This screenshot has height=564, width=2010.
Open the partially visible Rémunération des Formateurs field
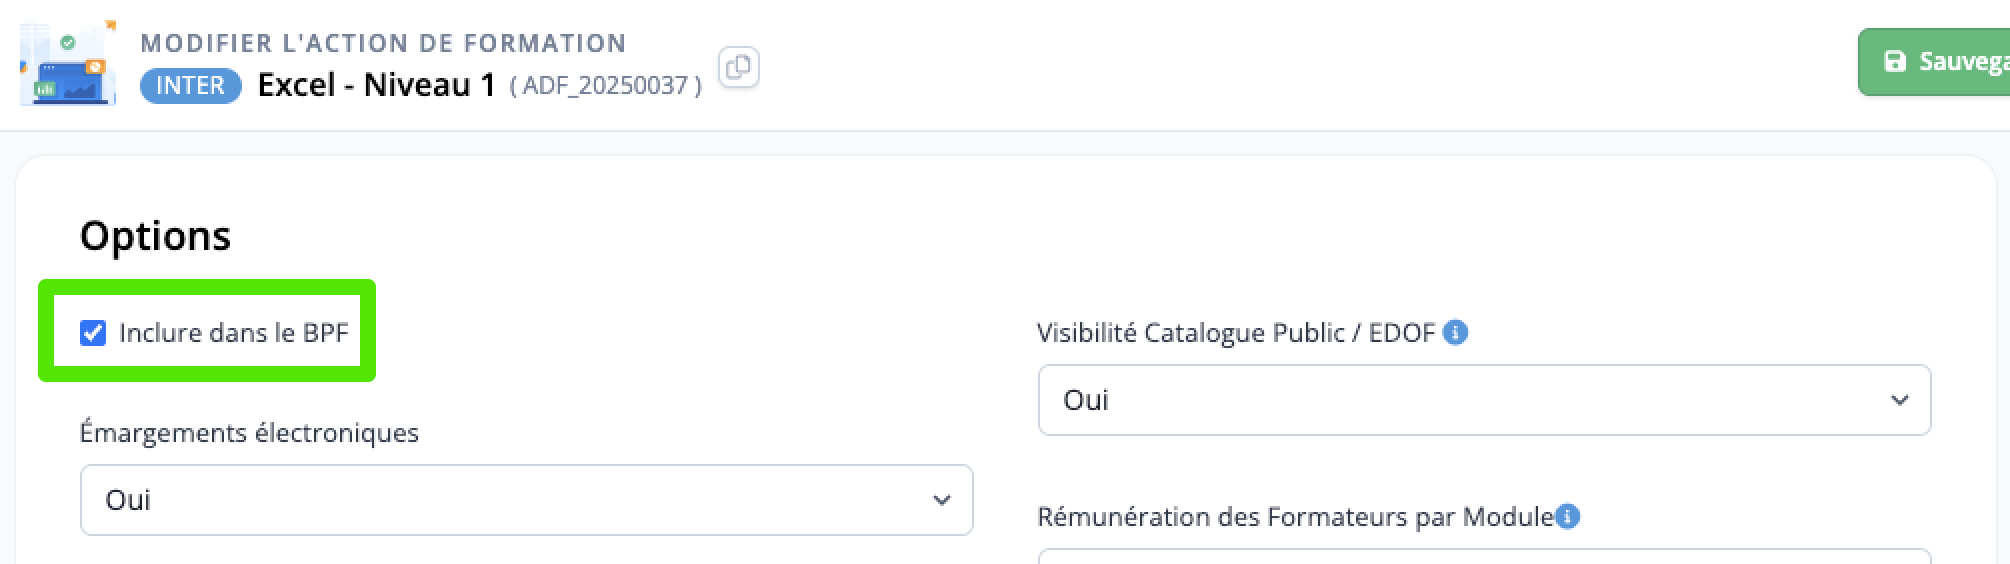click(x=1484, y=556)
